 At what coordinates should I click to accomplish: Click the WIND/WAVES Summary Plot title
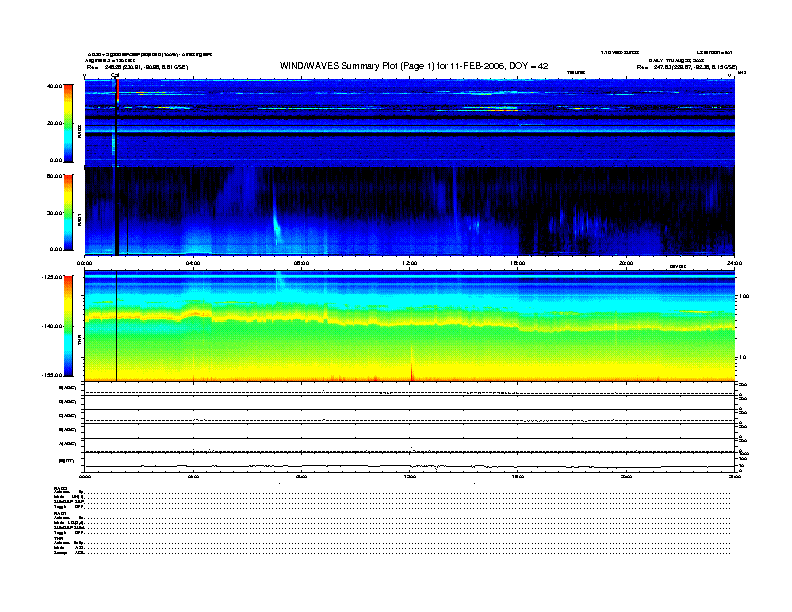coord(414,66)
